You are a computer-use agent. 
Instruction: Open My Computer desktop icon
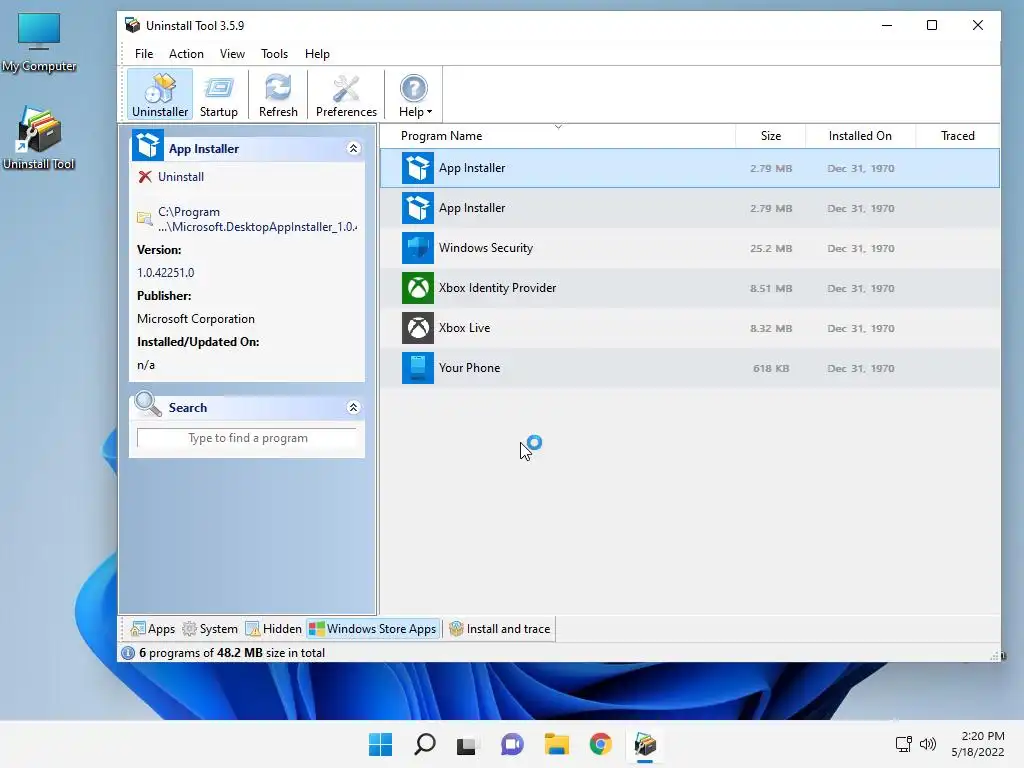[x=39, y=42]
